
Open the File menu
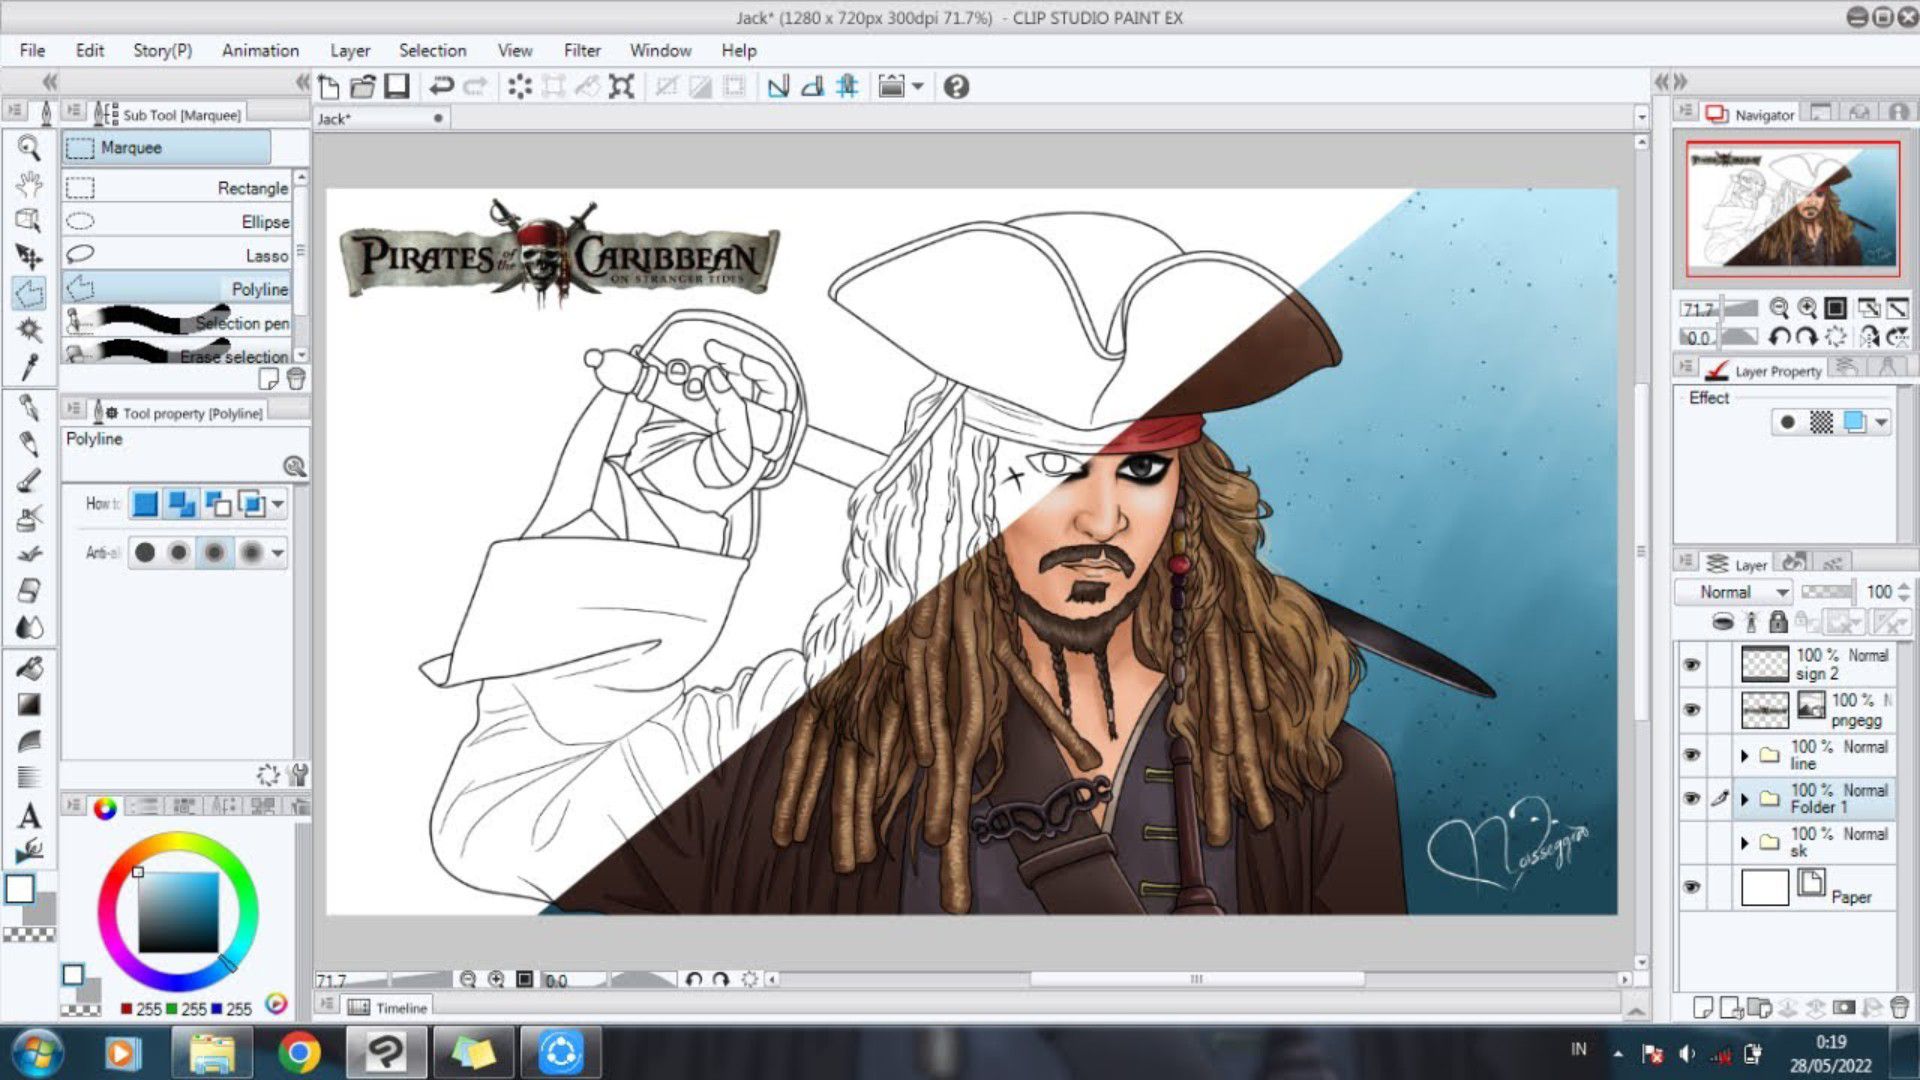(x=32, y=50)
